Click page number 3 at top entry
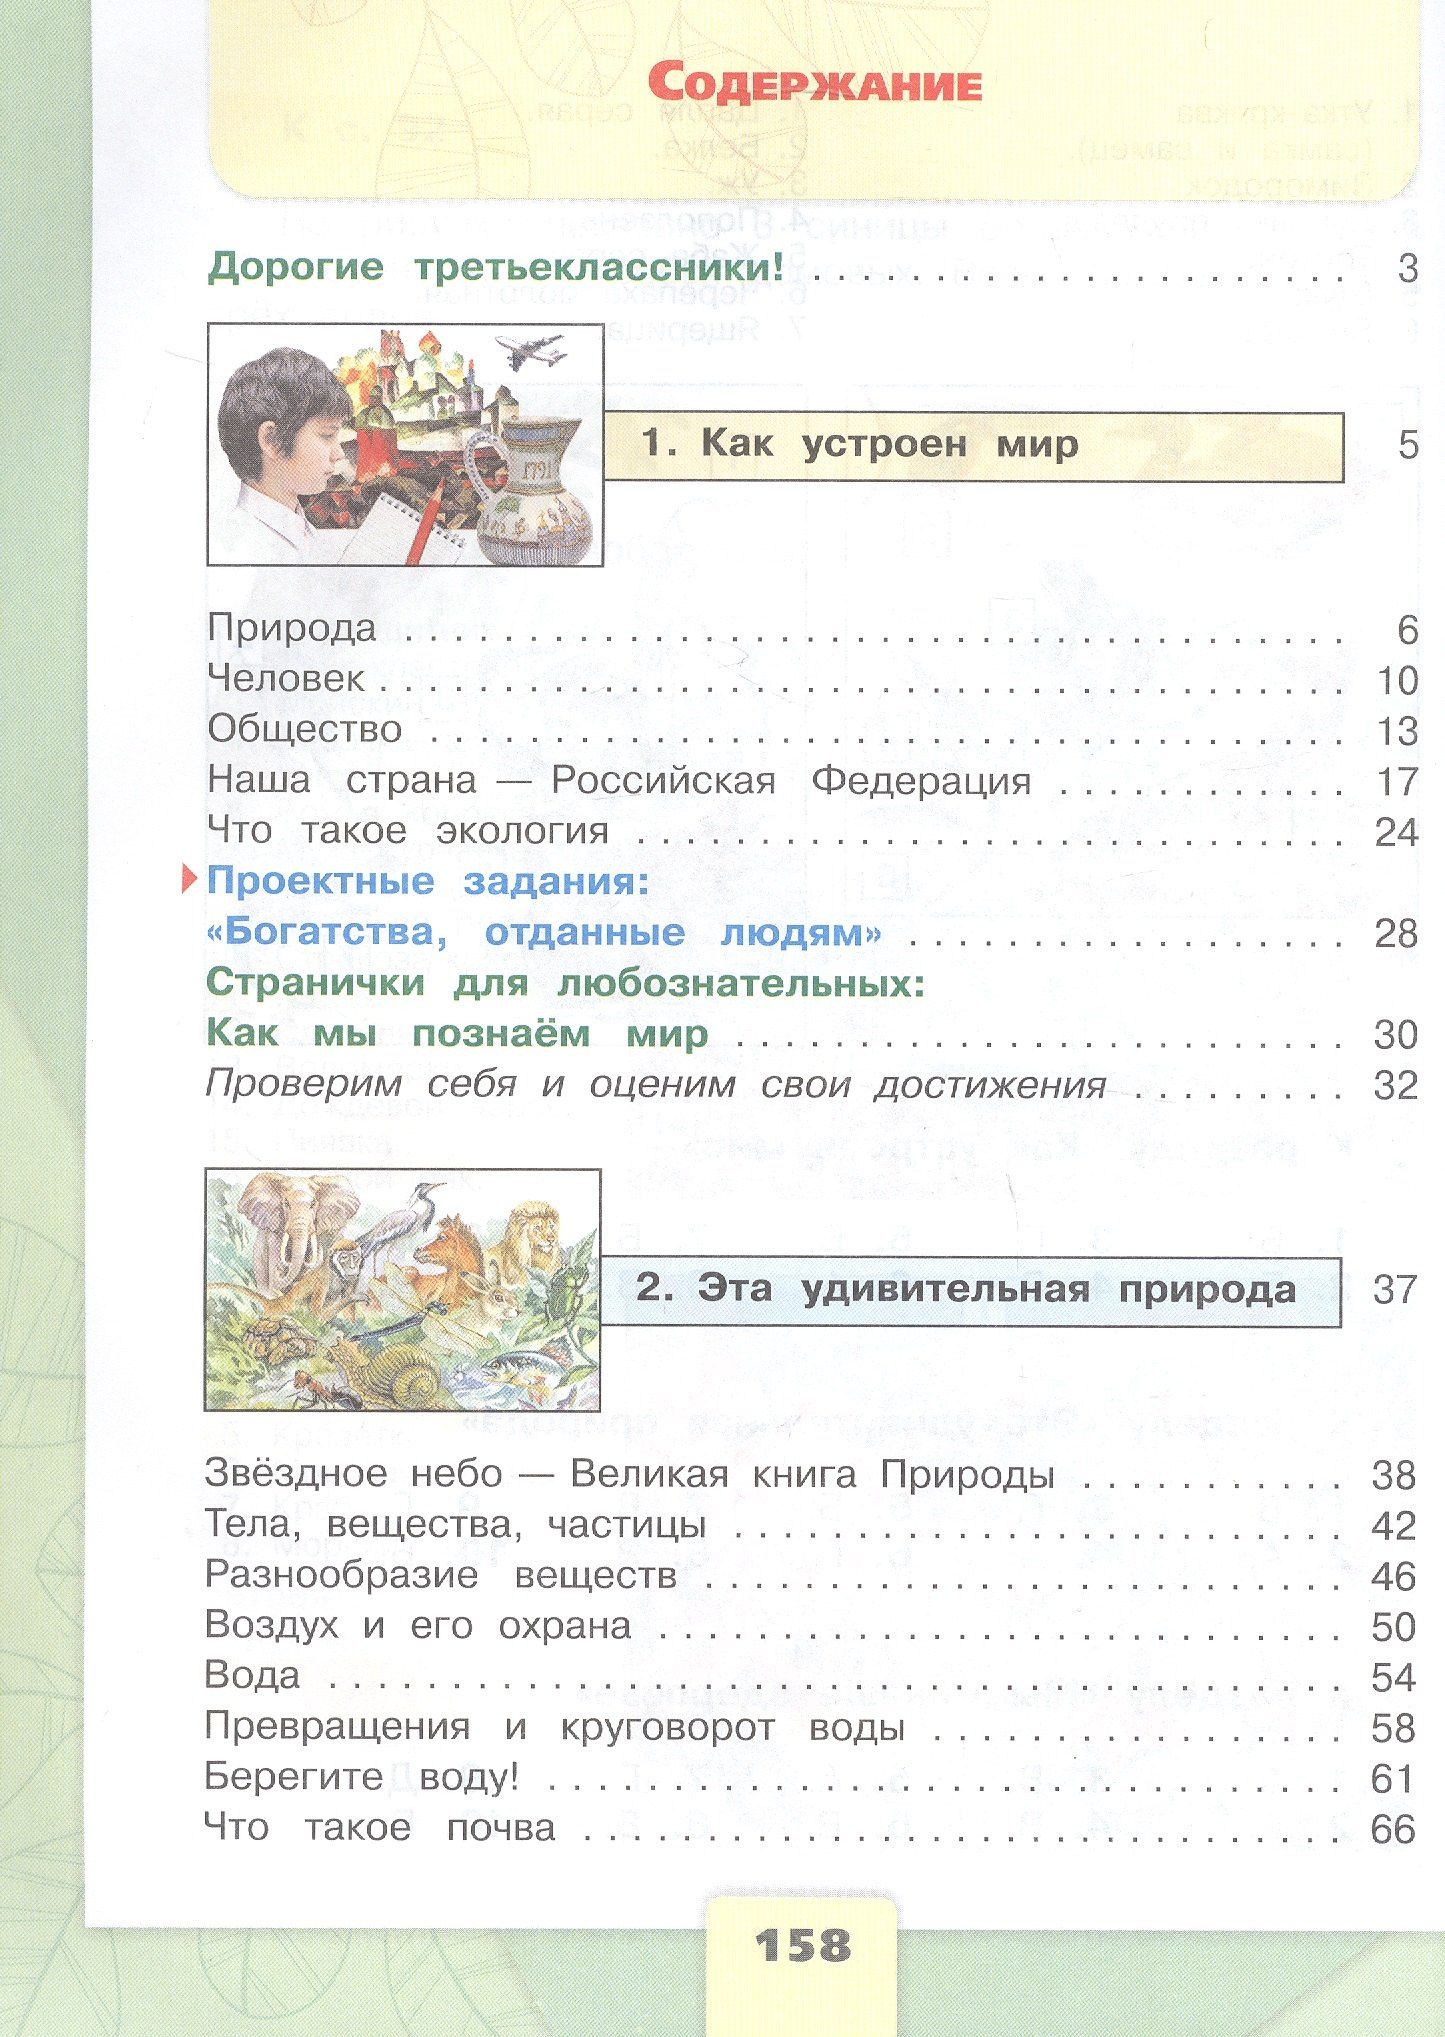 1408,269
